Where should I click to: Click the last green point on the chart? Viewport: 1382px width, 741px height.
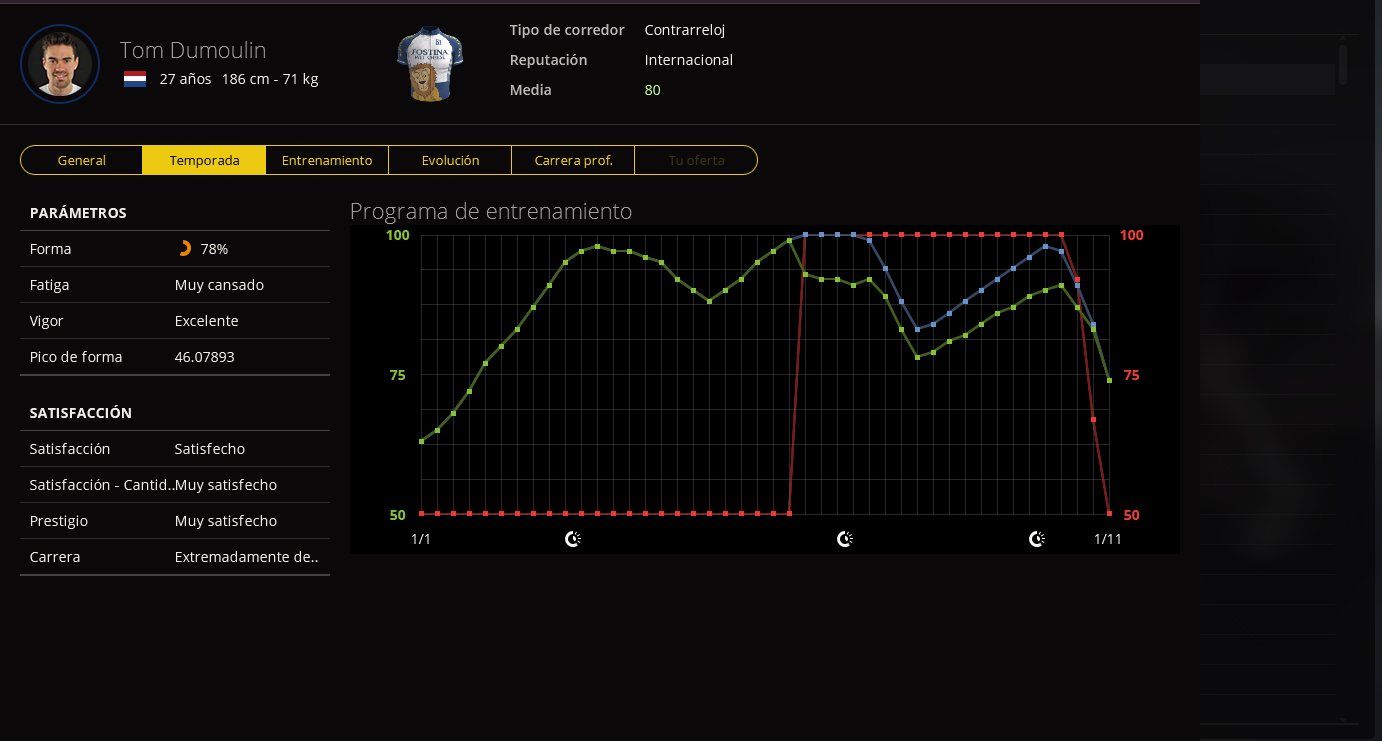pos(1109,380)
